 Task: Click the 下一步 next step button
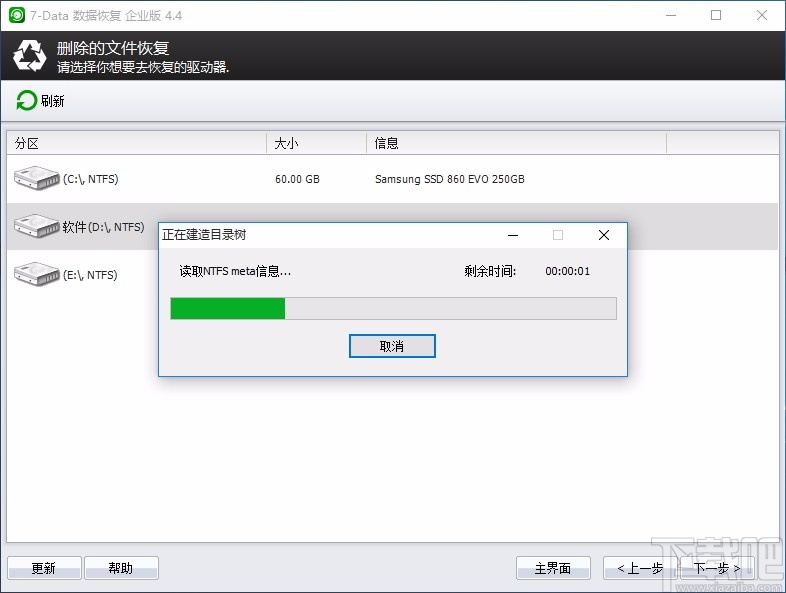(x=717, y=568)
